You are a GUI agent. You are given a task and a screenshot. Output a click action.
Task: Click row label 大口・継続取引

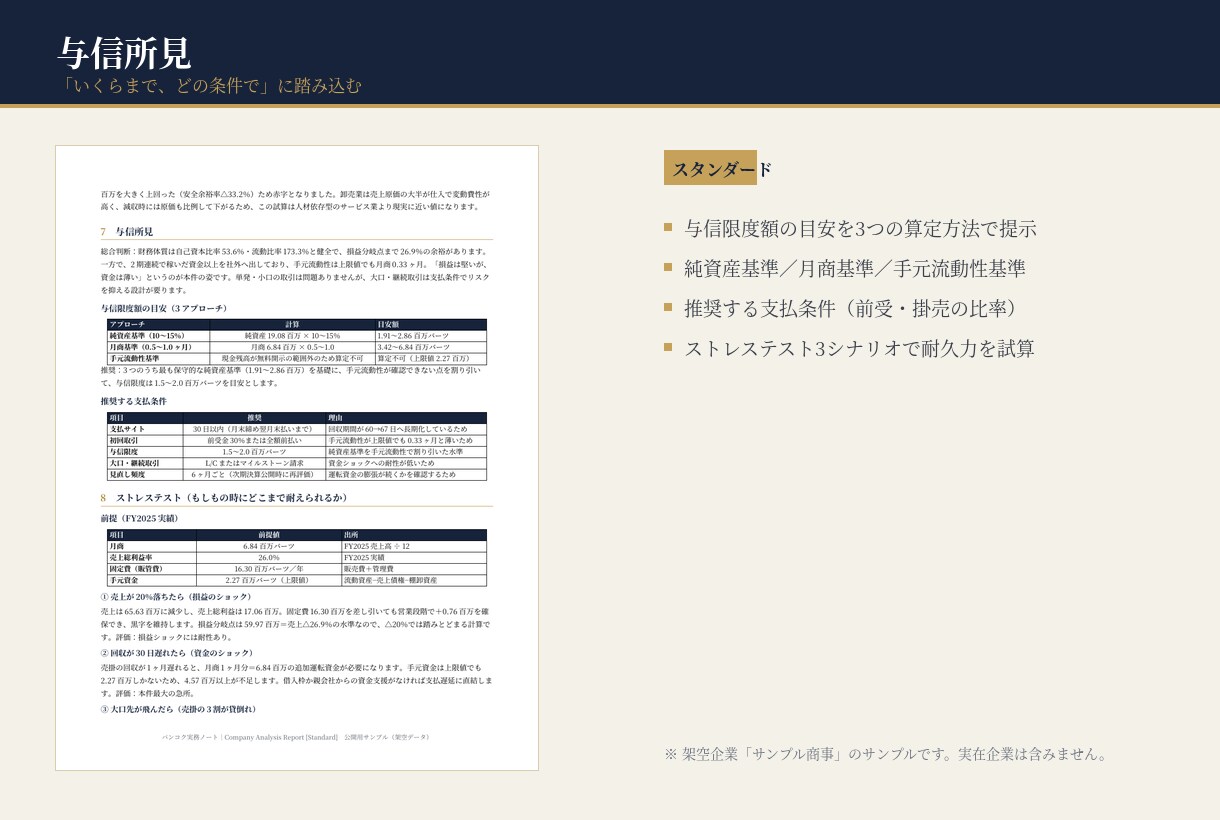pyautogui.click(x=145, y=463)
